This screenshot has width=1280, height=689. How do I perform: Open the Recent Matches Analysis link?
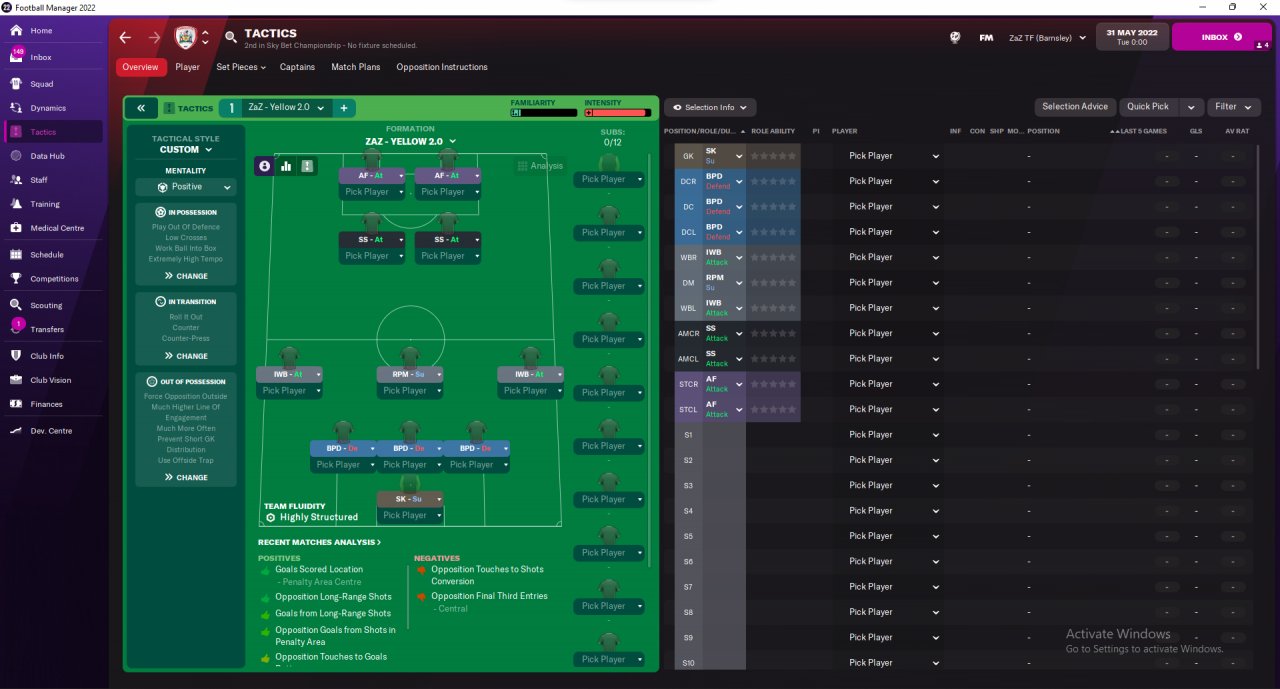click(x=319, y=542)
